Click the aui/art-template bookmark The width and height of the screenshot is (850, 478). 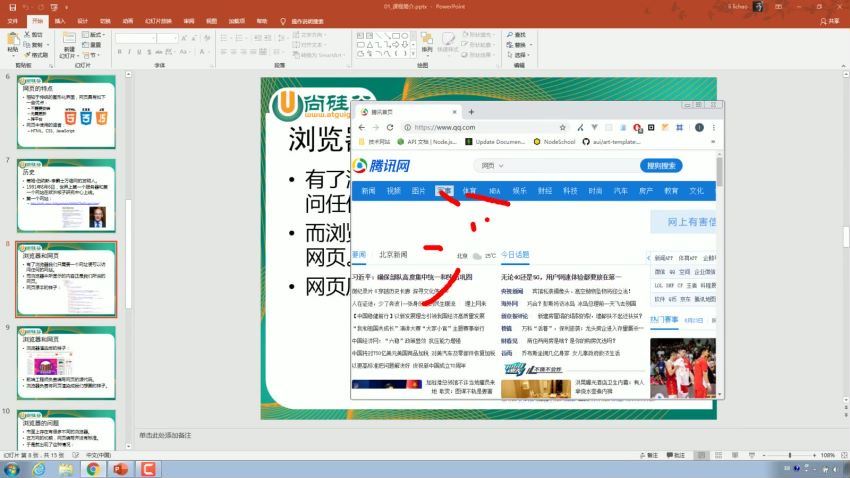click(x=611, y=142)
